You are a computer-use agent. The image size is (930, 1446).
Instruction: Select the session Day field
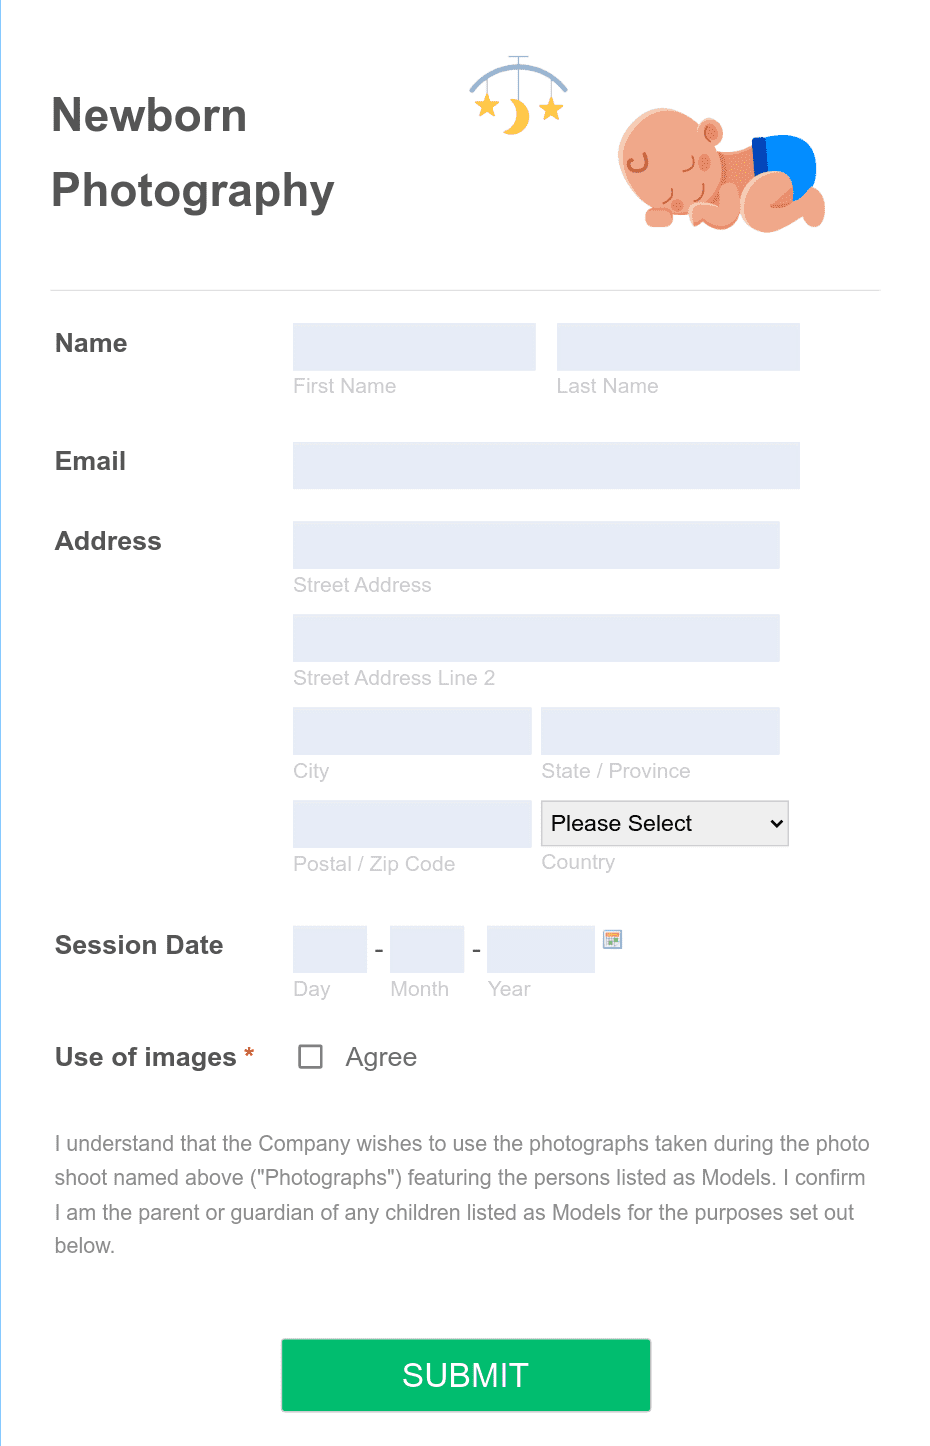(x=330, y=949)
